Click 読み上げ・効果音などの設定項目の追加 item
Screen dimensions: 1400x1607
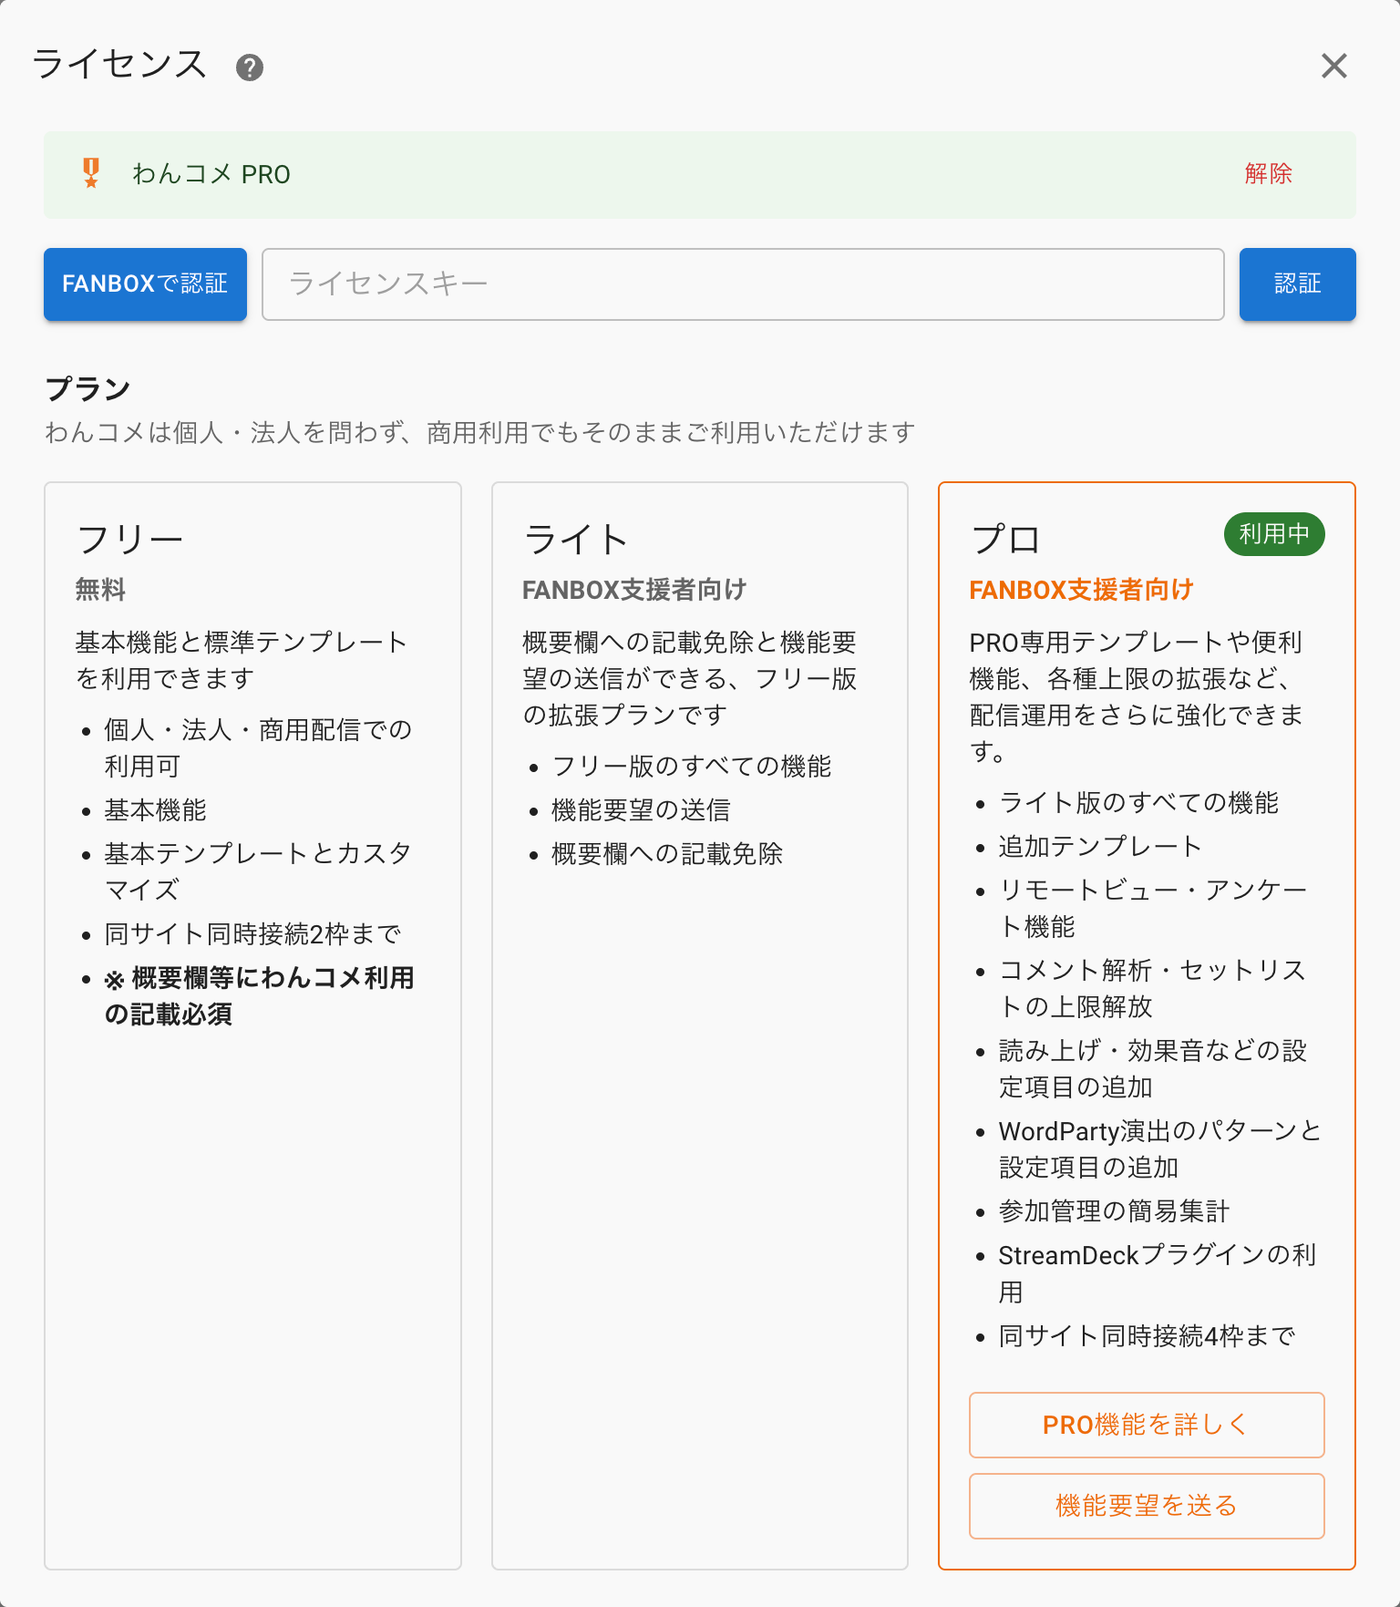click(1153, 1069)
